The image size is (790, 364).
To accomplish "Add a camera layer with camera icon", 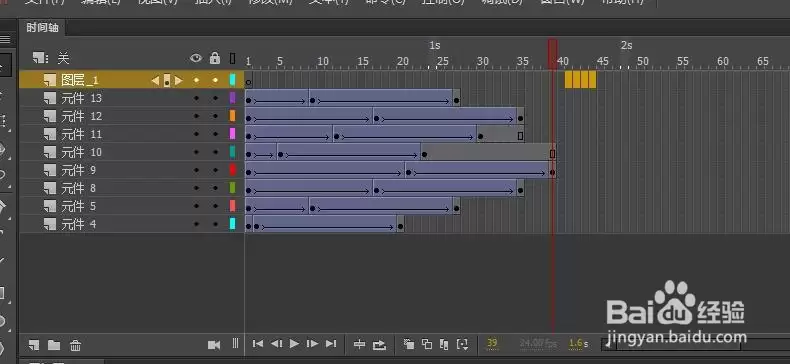I will 214,345.
